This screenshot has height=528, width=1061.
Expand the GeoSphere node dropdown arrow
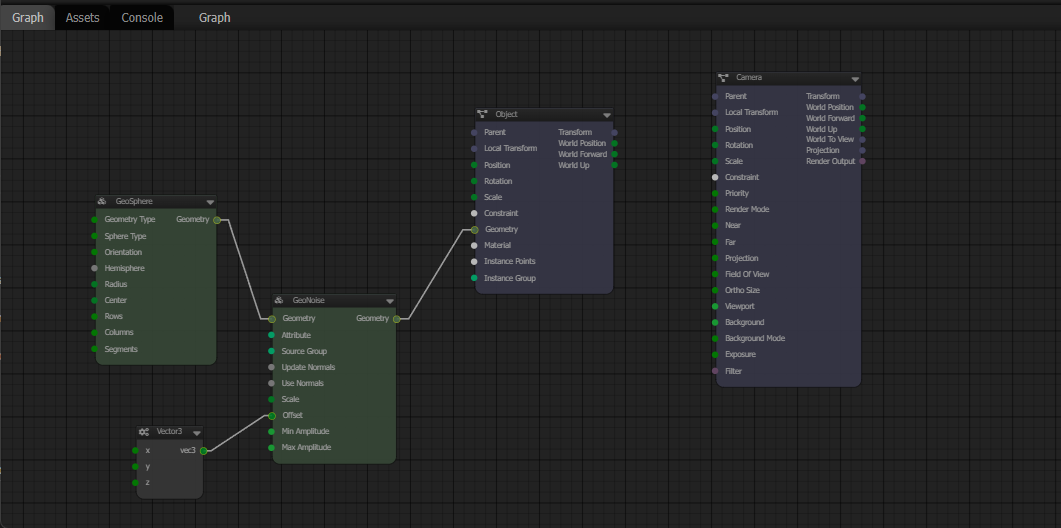tap(210, 202)
